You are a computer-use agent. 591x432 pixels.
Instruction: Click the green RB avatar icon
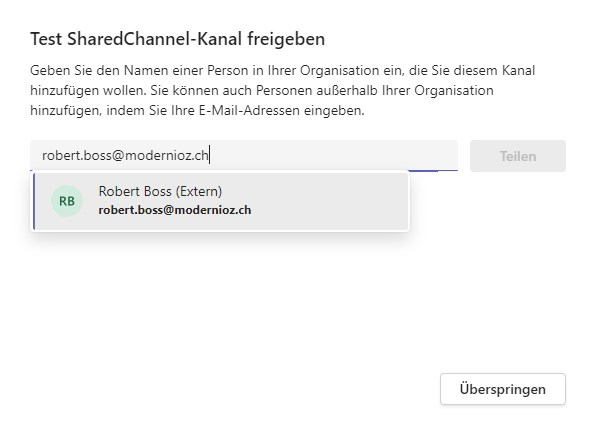(67, 201)
